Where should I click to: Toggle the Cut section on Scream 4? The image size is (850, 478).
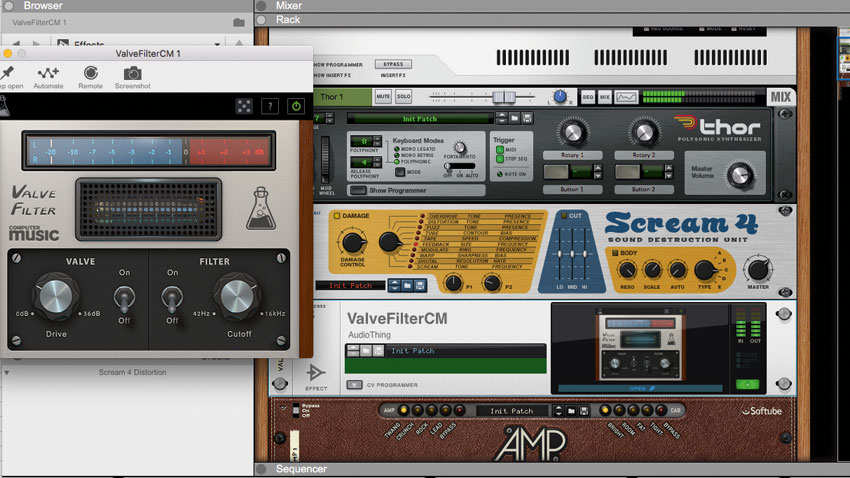[x=564, y=216]
